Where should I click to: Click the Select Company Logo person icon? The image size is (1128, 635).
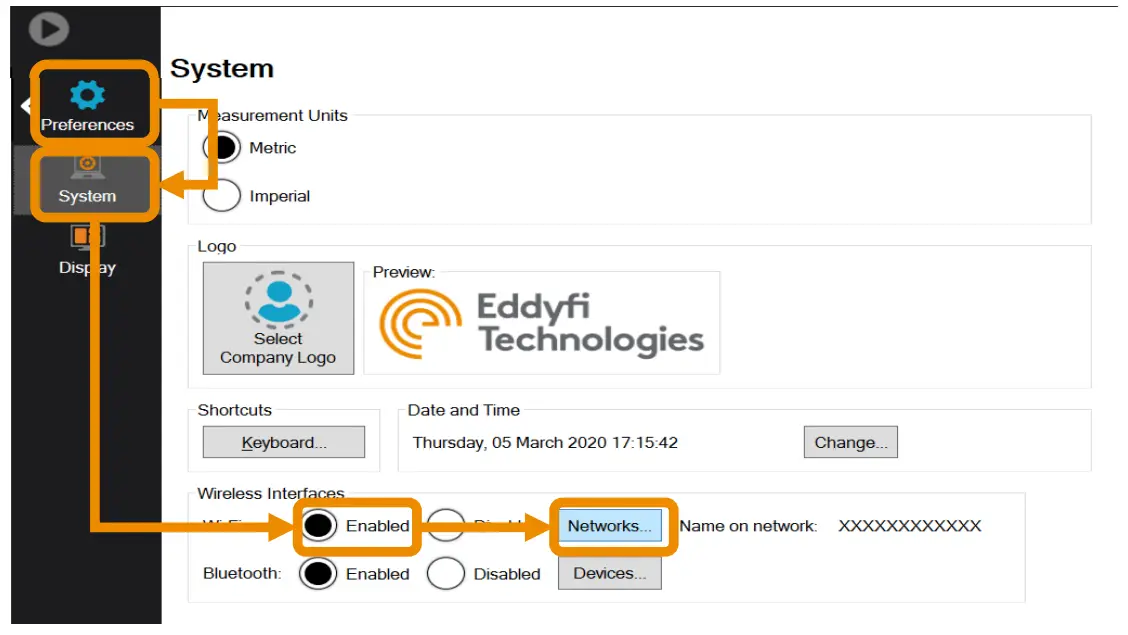click(278, 300)
